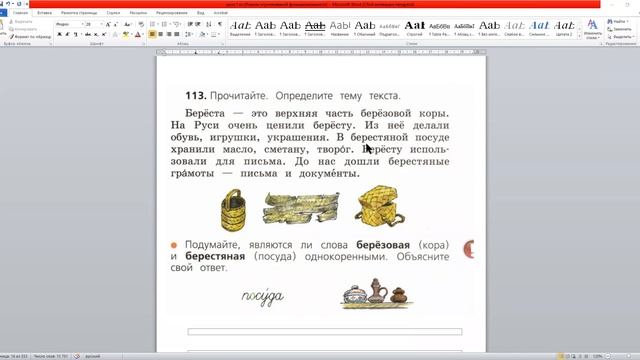The image size is (640, 360).
Task: Switch to the Разметка страницы tab
Action: pos(79,13)
